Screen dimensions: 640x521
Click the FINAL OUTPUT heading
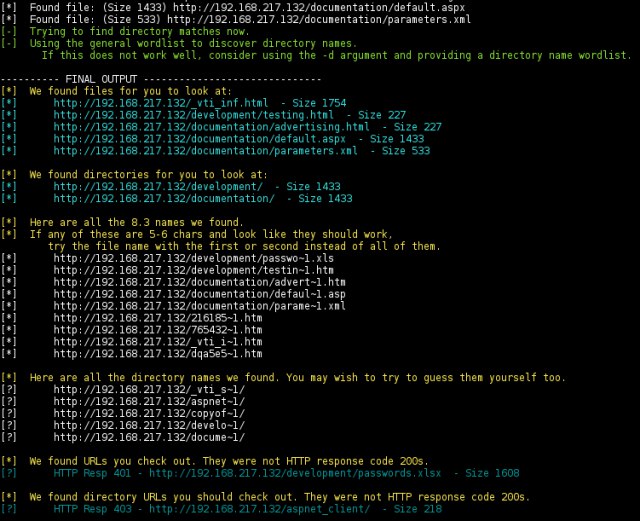coord(101,79)
